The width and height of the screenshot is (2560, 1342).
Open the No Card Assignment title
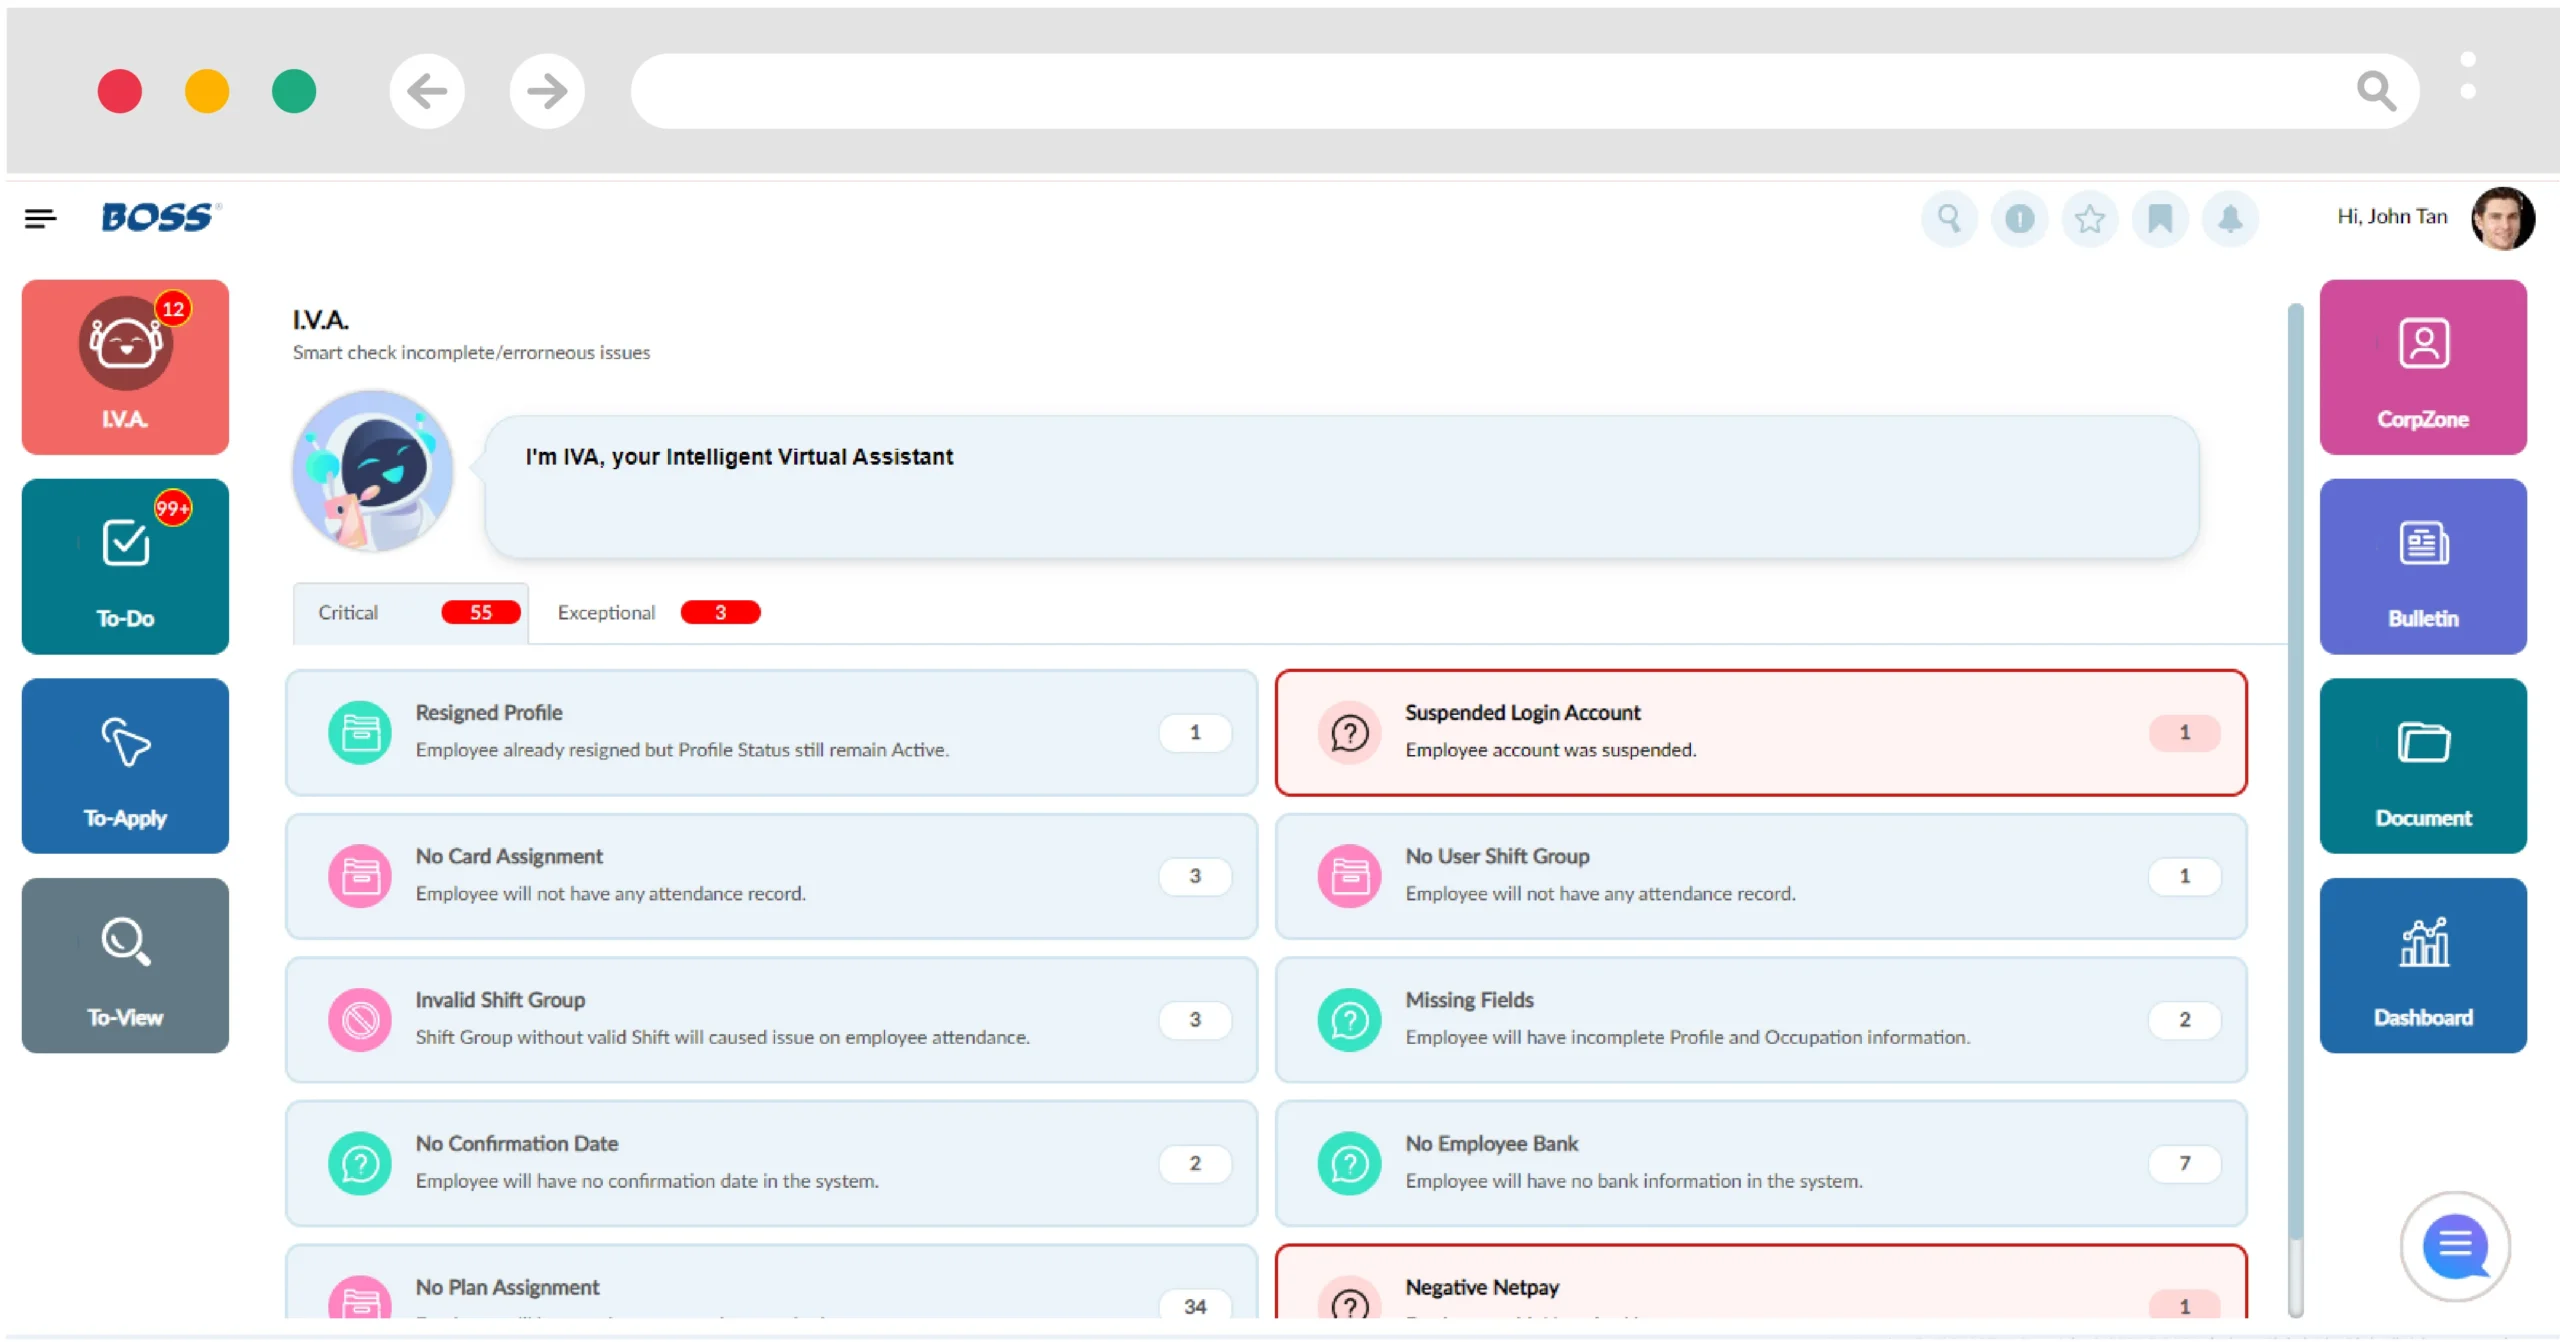pos(509,857)
